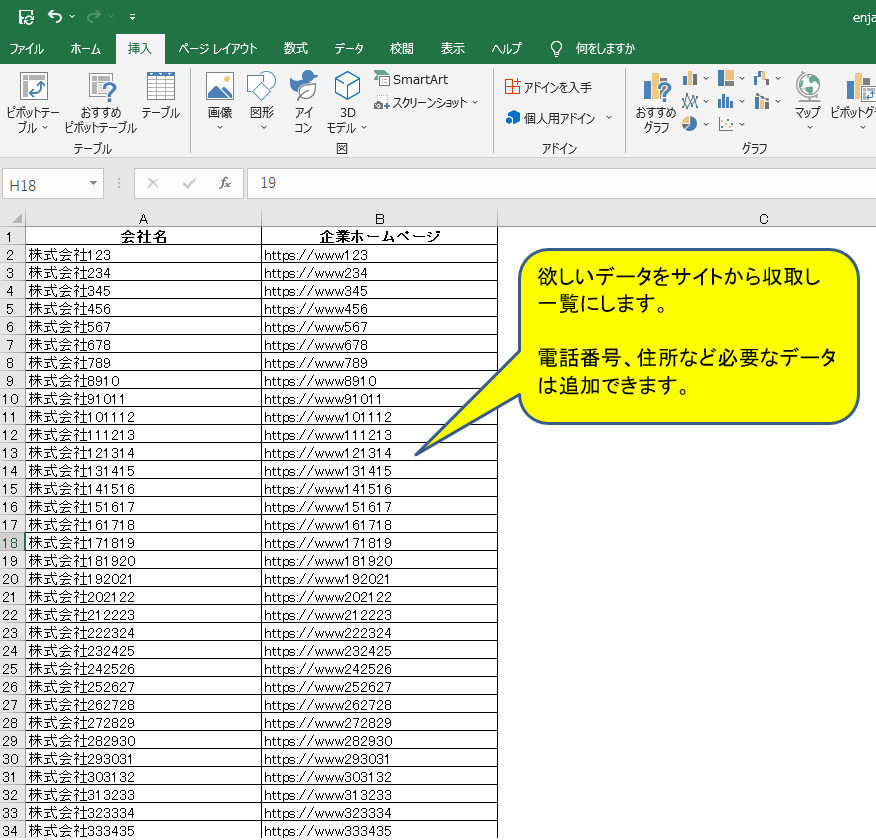Expand the マップ dropdown arrow
The image size is (876, 840).
pyautogui.click(x=810, y=128)
